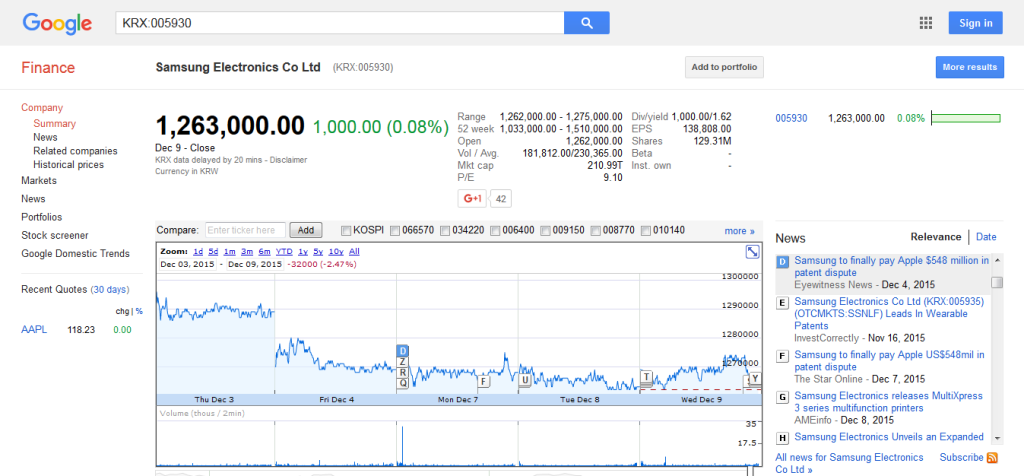The width and height of the screenshot is (1024, 476).
Task: Check the 010140 compare checkbox
Action: pos(645,230)
